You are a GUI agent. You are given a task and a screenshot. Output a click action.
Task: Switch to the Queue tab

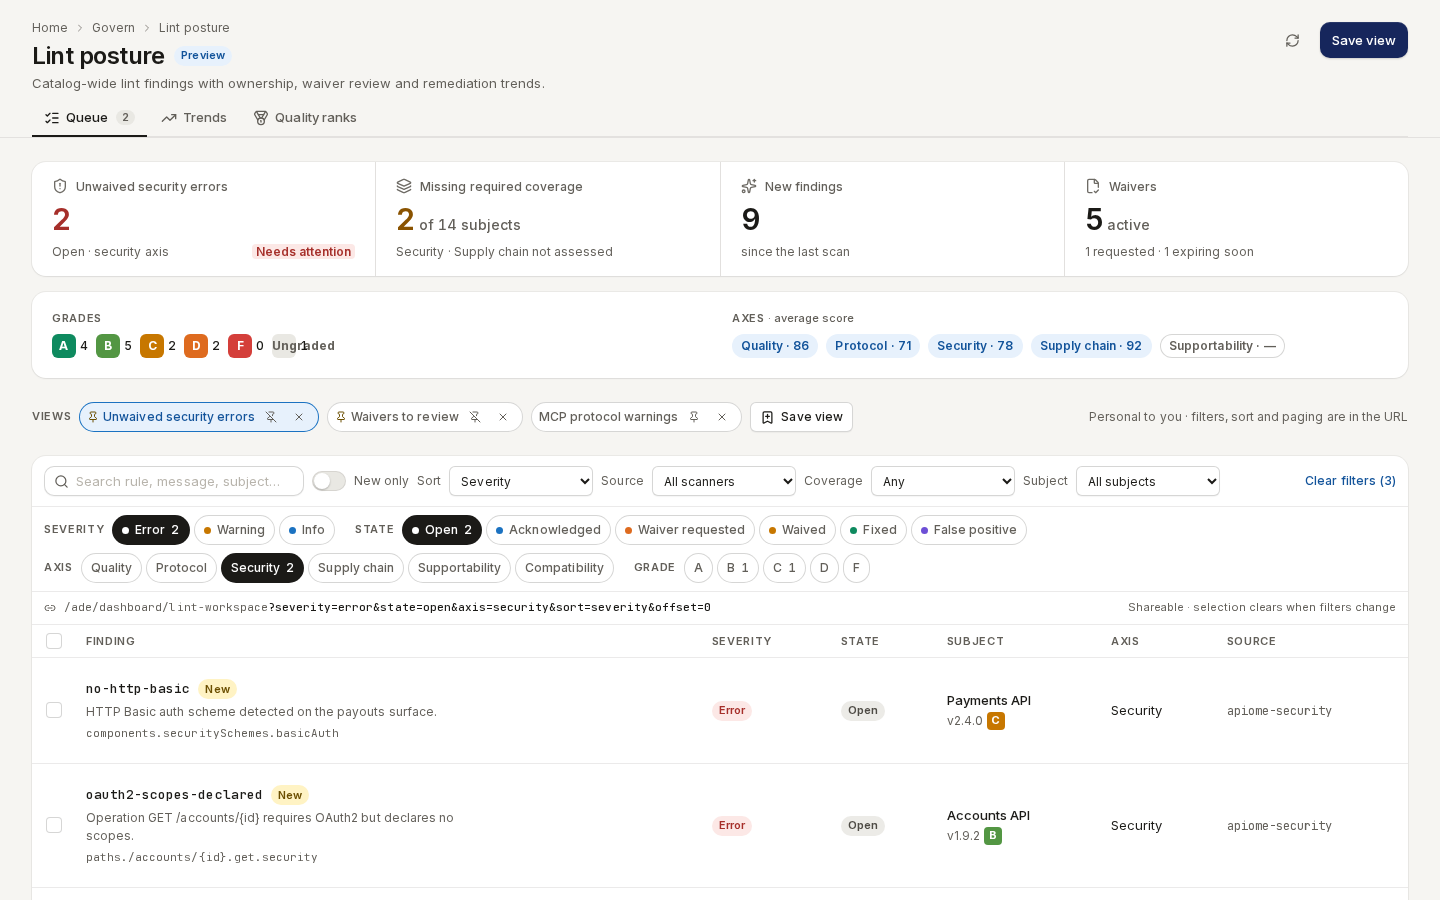(x=89, y=118)
